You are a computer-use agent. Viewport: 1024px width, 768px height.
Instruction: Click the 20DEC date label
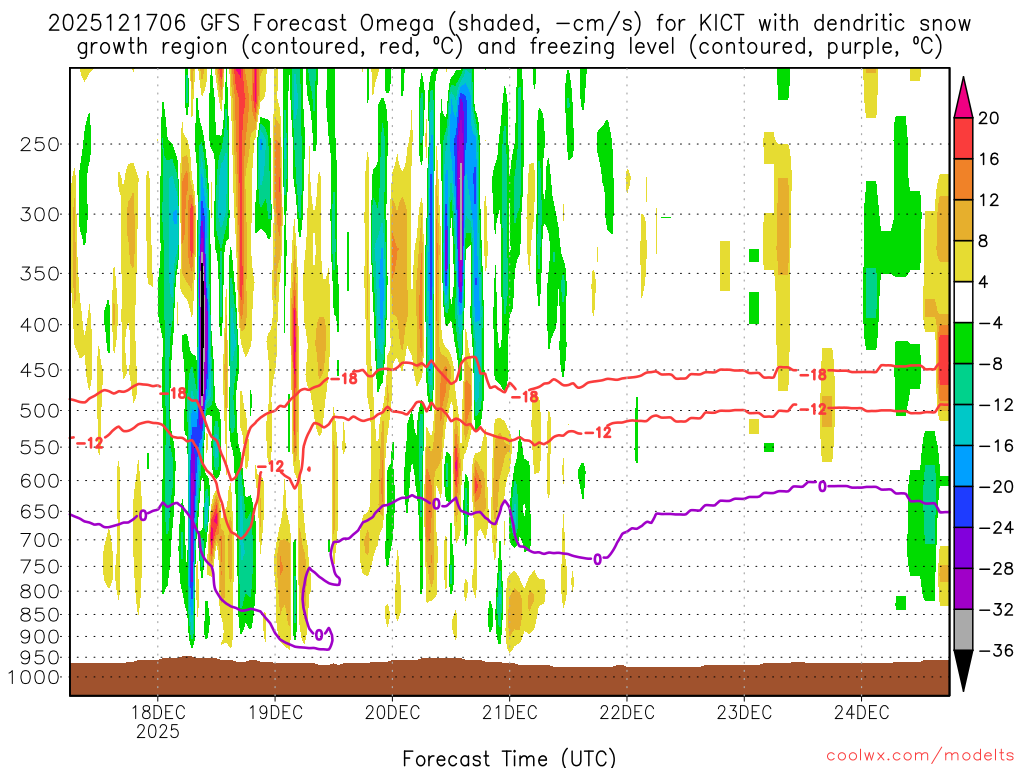[392, 712]
